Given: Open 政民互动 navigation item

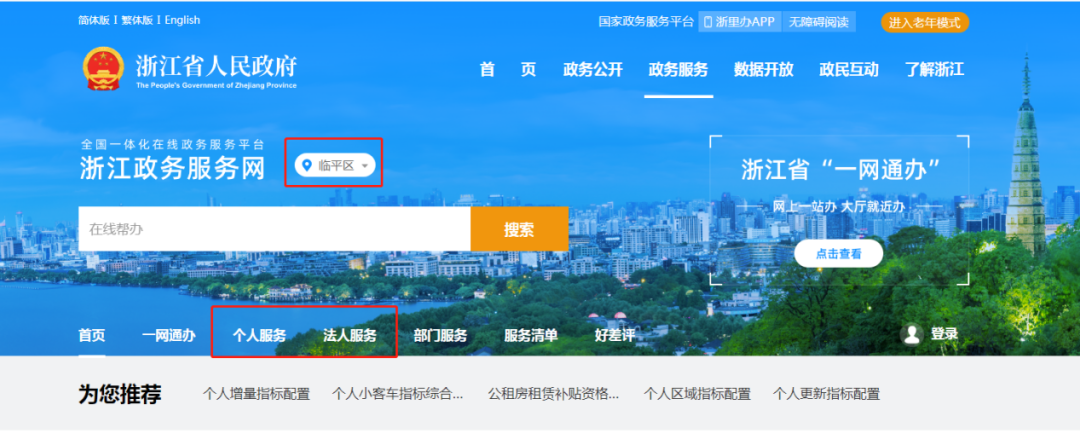Looking at the screenshot, I should pos(849,70).
